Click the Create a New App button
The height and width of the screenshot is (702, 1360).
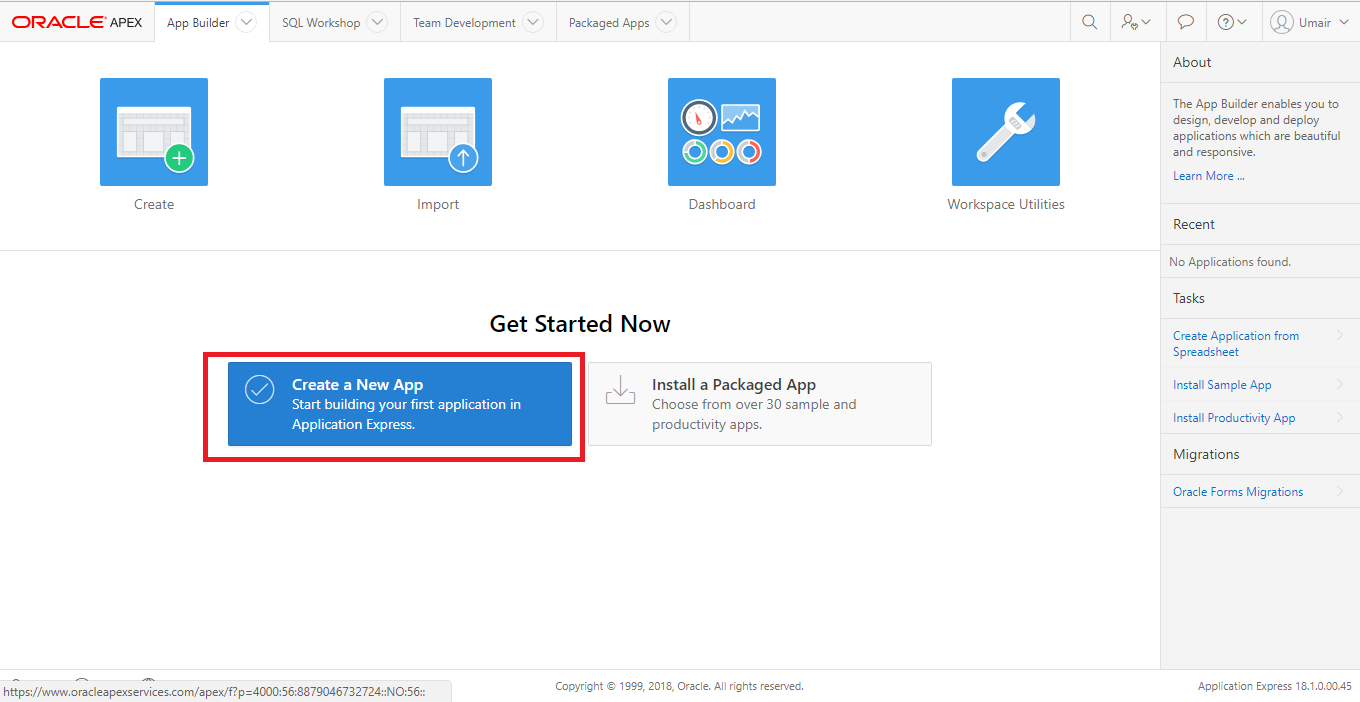pyautogui.click(x=400, y=404)
